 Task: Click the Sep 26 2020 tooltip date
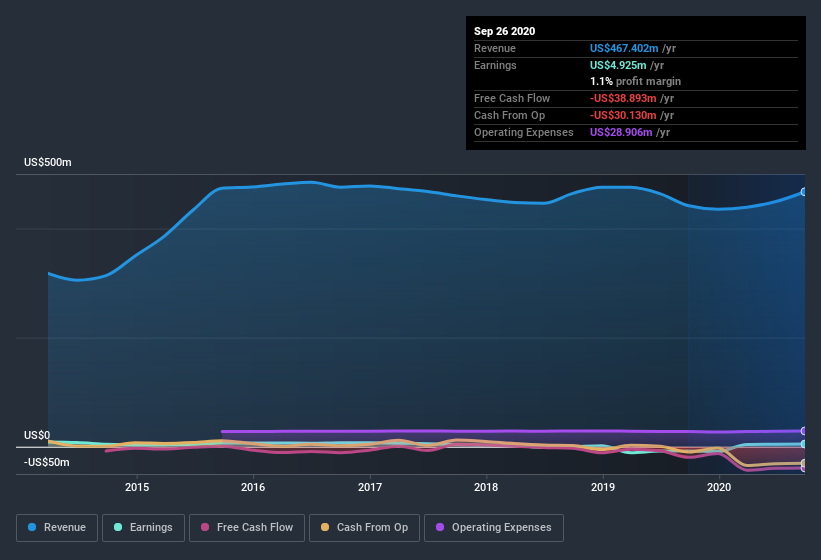pos(504,31)
